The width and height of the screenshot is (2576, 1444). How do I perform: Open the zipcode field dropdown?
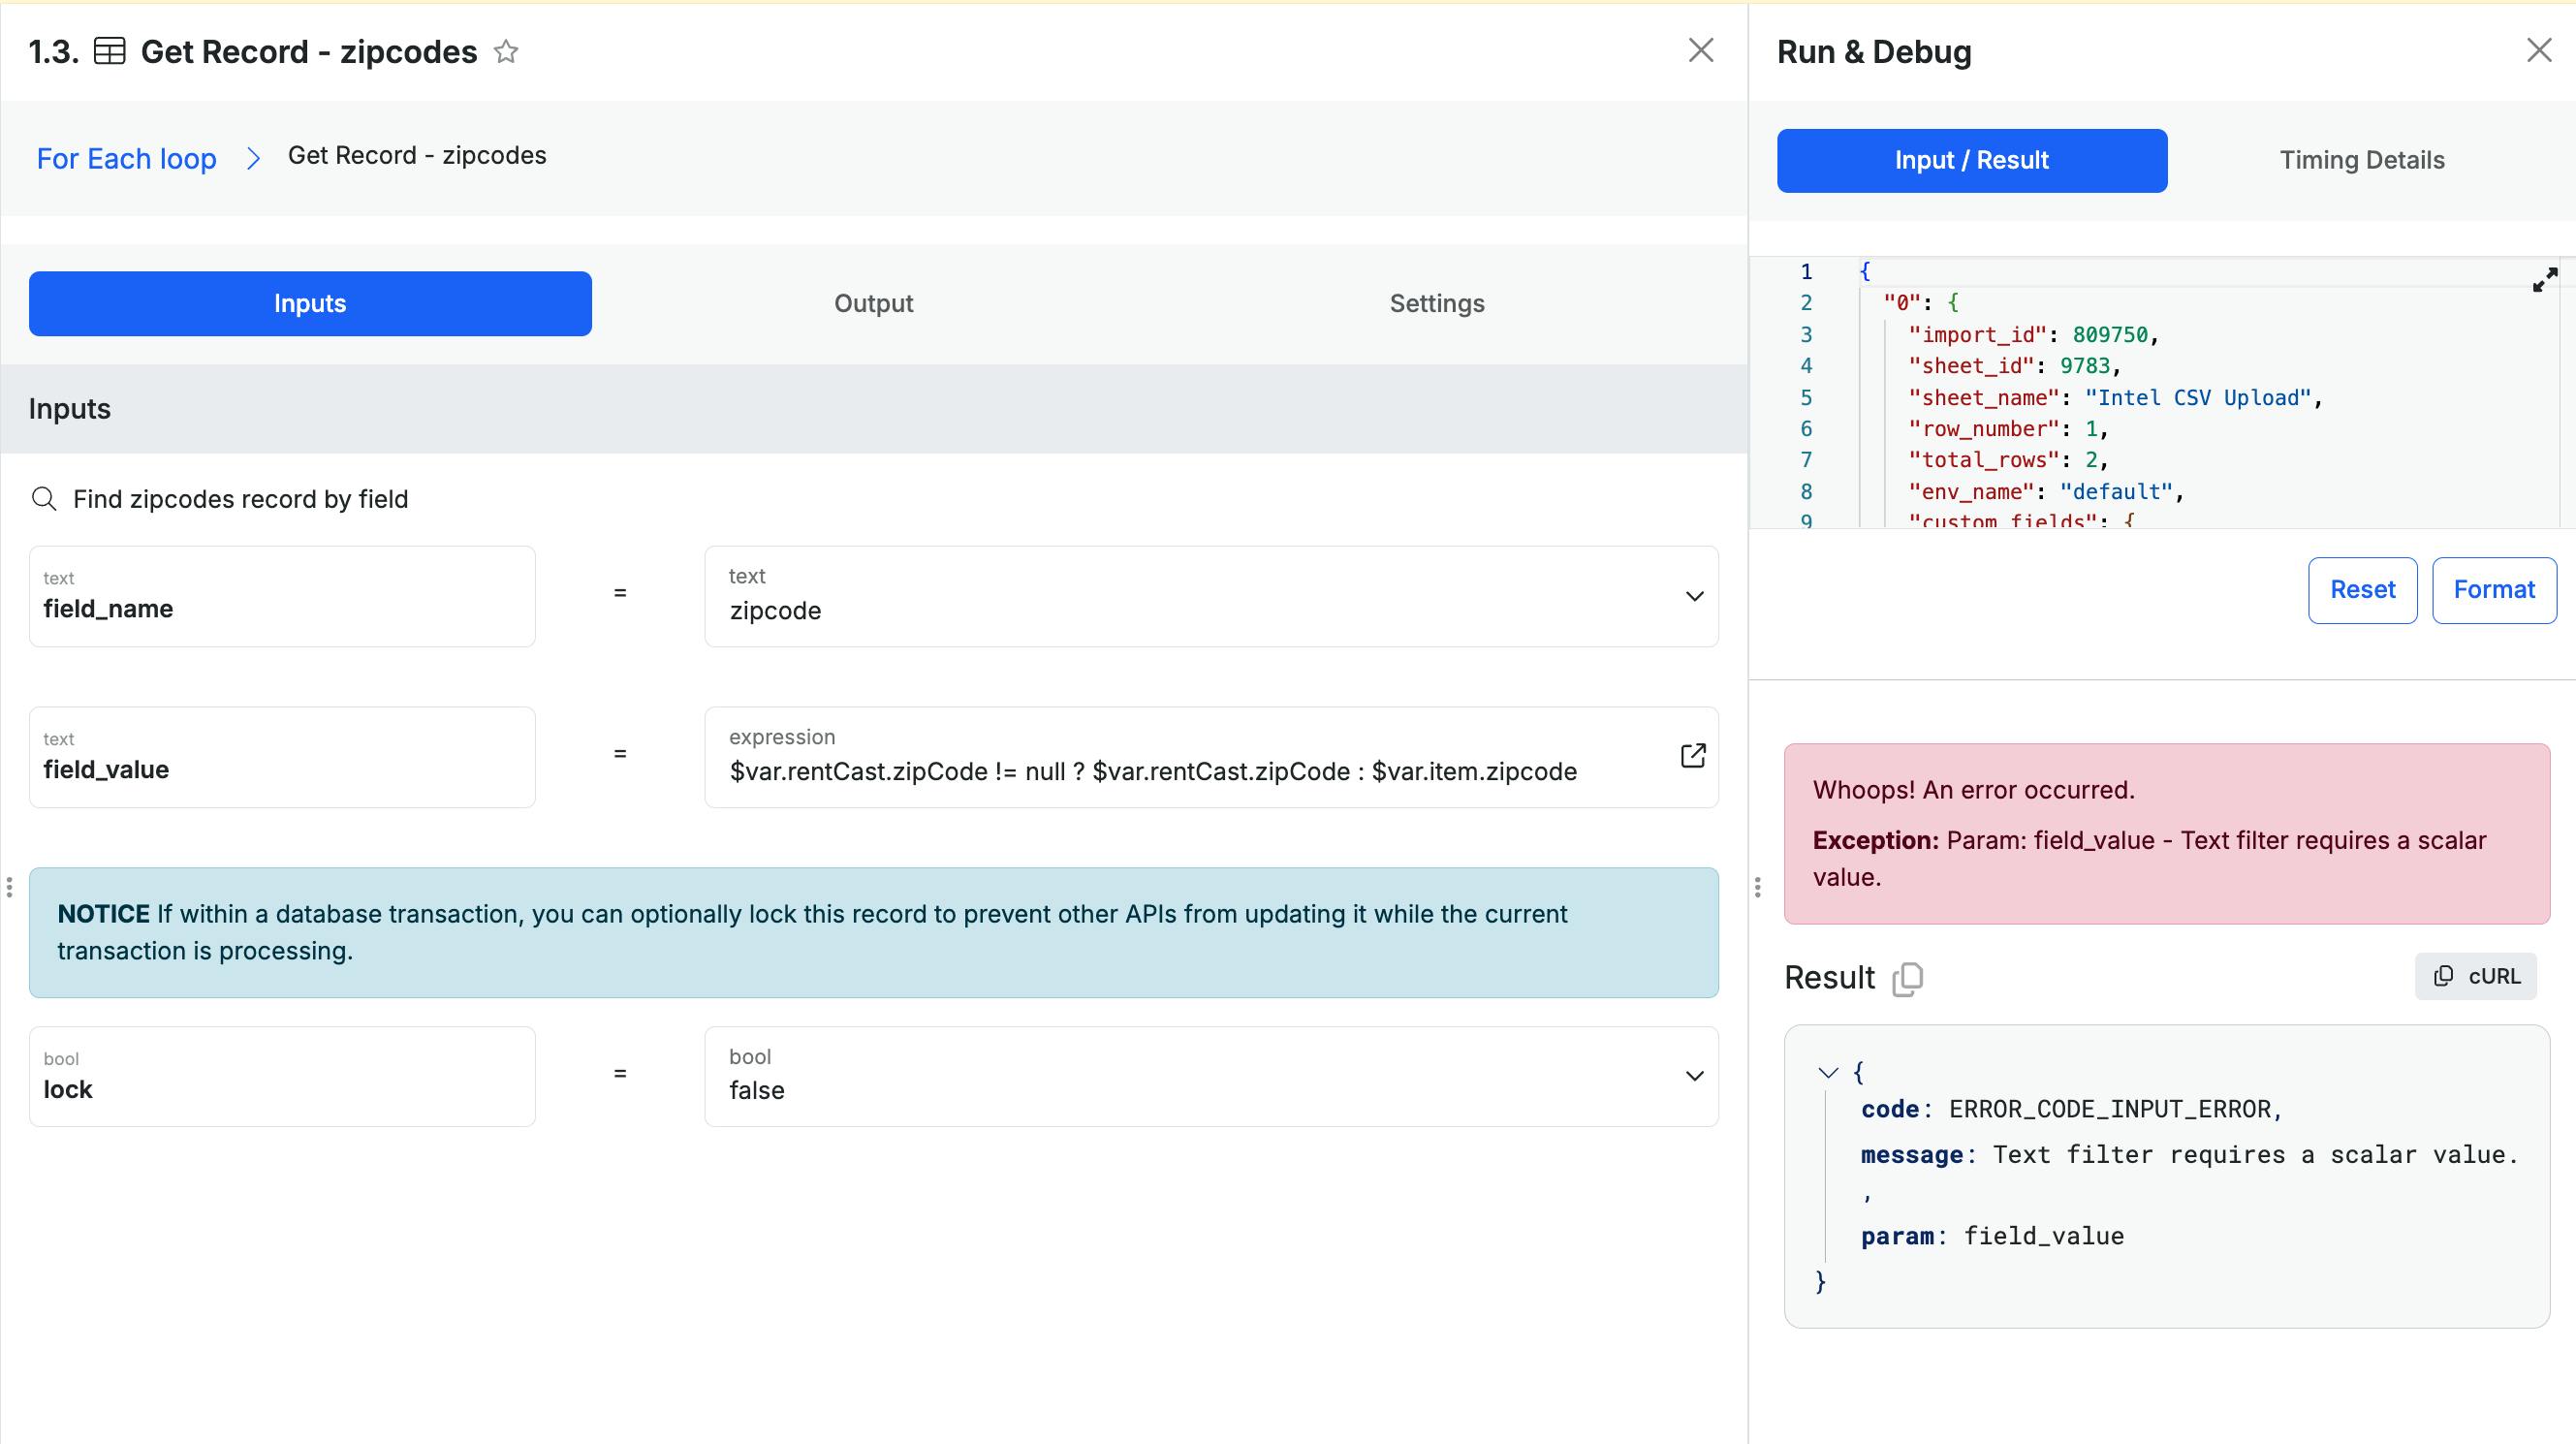(1211, 596)
